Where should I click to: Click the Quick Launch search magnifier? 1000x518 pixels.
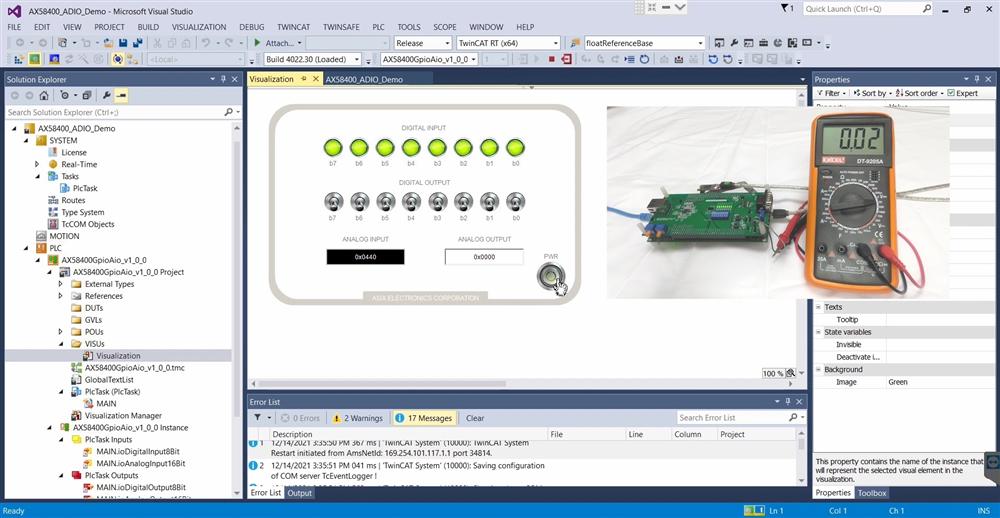click(x=927, y=9)
